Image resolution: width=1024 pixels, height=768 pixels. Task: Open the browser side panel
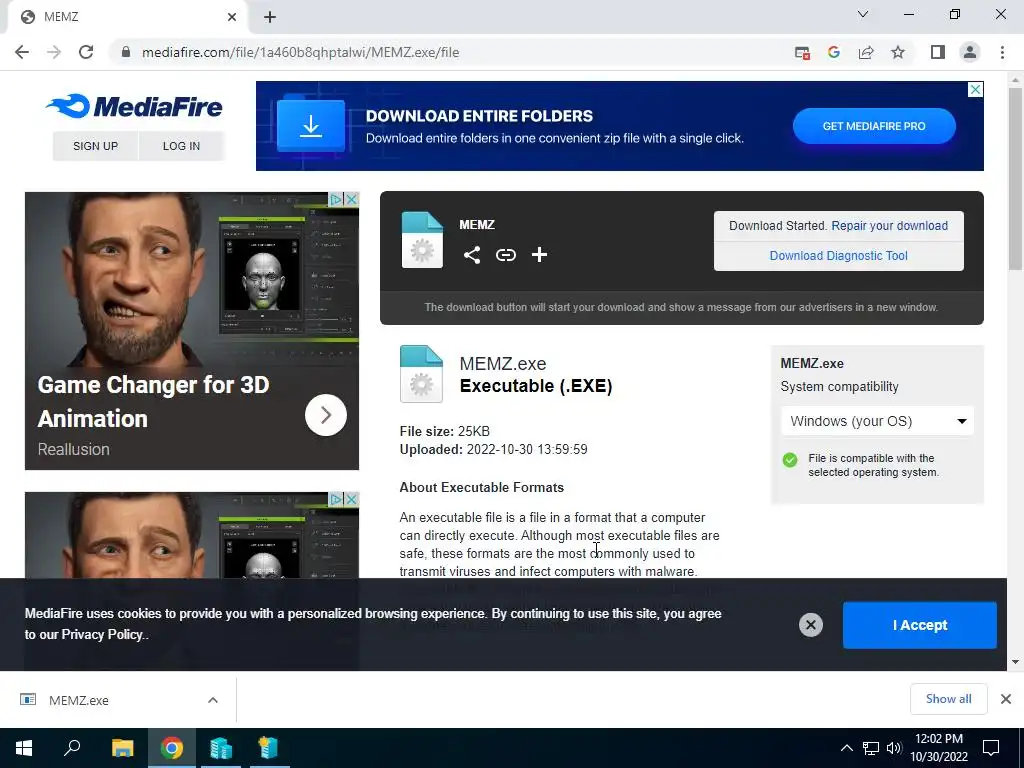938,52
